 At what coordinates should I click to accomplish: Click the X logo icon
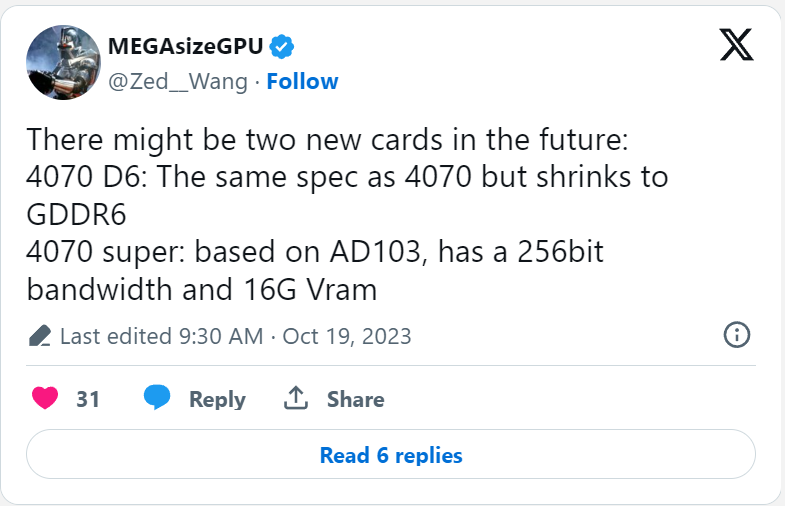coord(736,45)
